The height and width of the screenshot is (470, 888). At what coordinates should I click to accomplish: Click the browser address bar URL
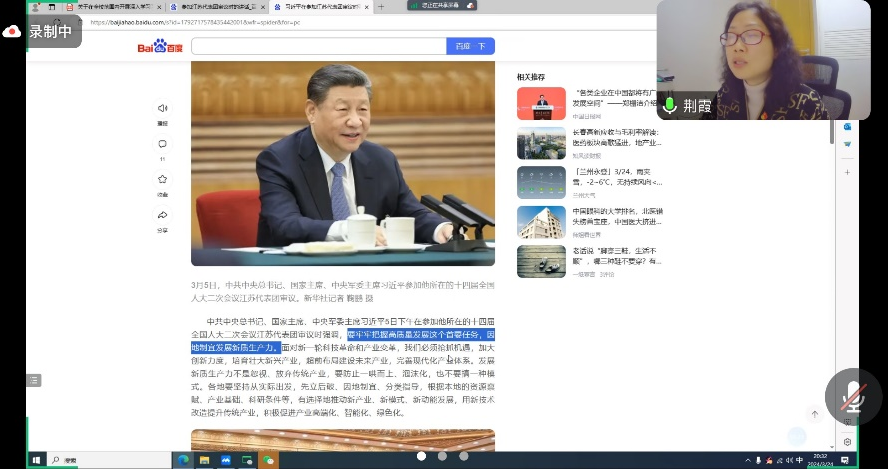200,22
